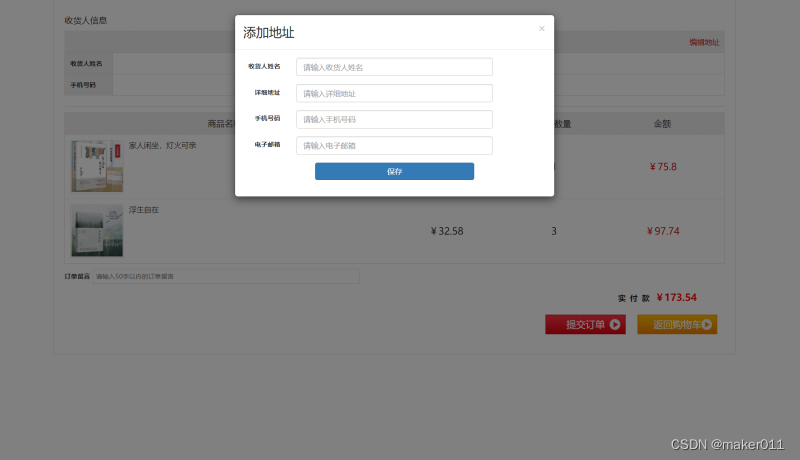
Task: Focus the 详细地址 input field
Action: coord(394,93)
